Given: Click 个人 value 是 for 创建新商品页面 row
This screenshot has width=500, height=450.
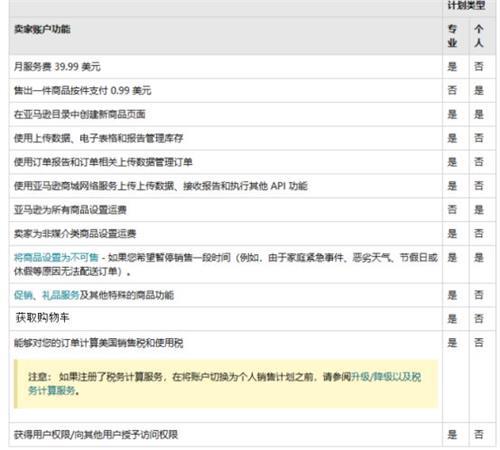Looking at the screenshot, I should pyautogui.click(x=479, y=114).
